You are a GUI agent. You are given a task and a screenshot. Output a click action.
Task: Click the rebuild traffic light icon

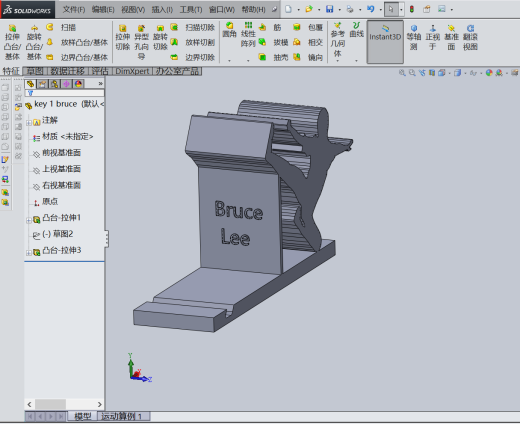coord(412,9)
